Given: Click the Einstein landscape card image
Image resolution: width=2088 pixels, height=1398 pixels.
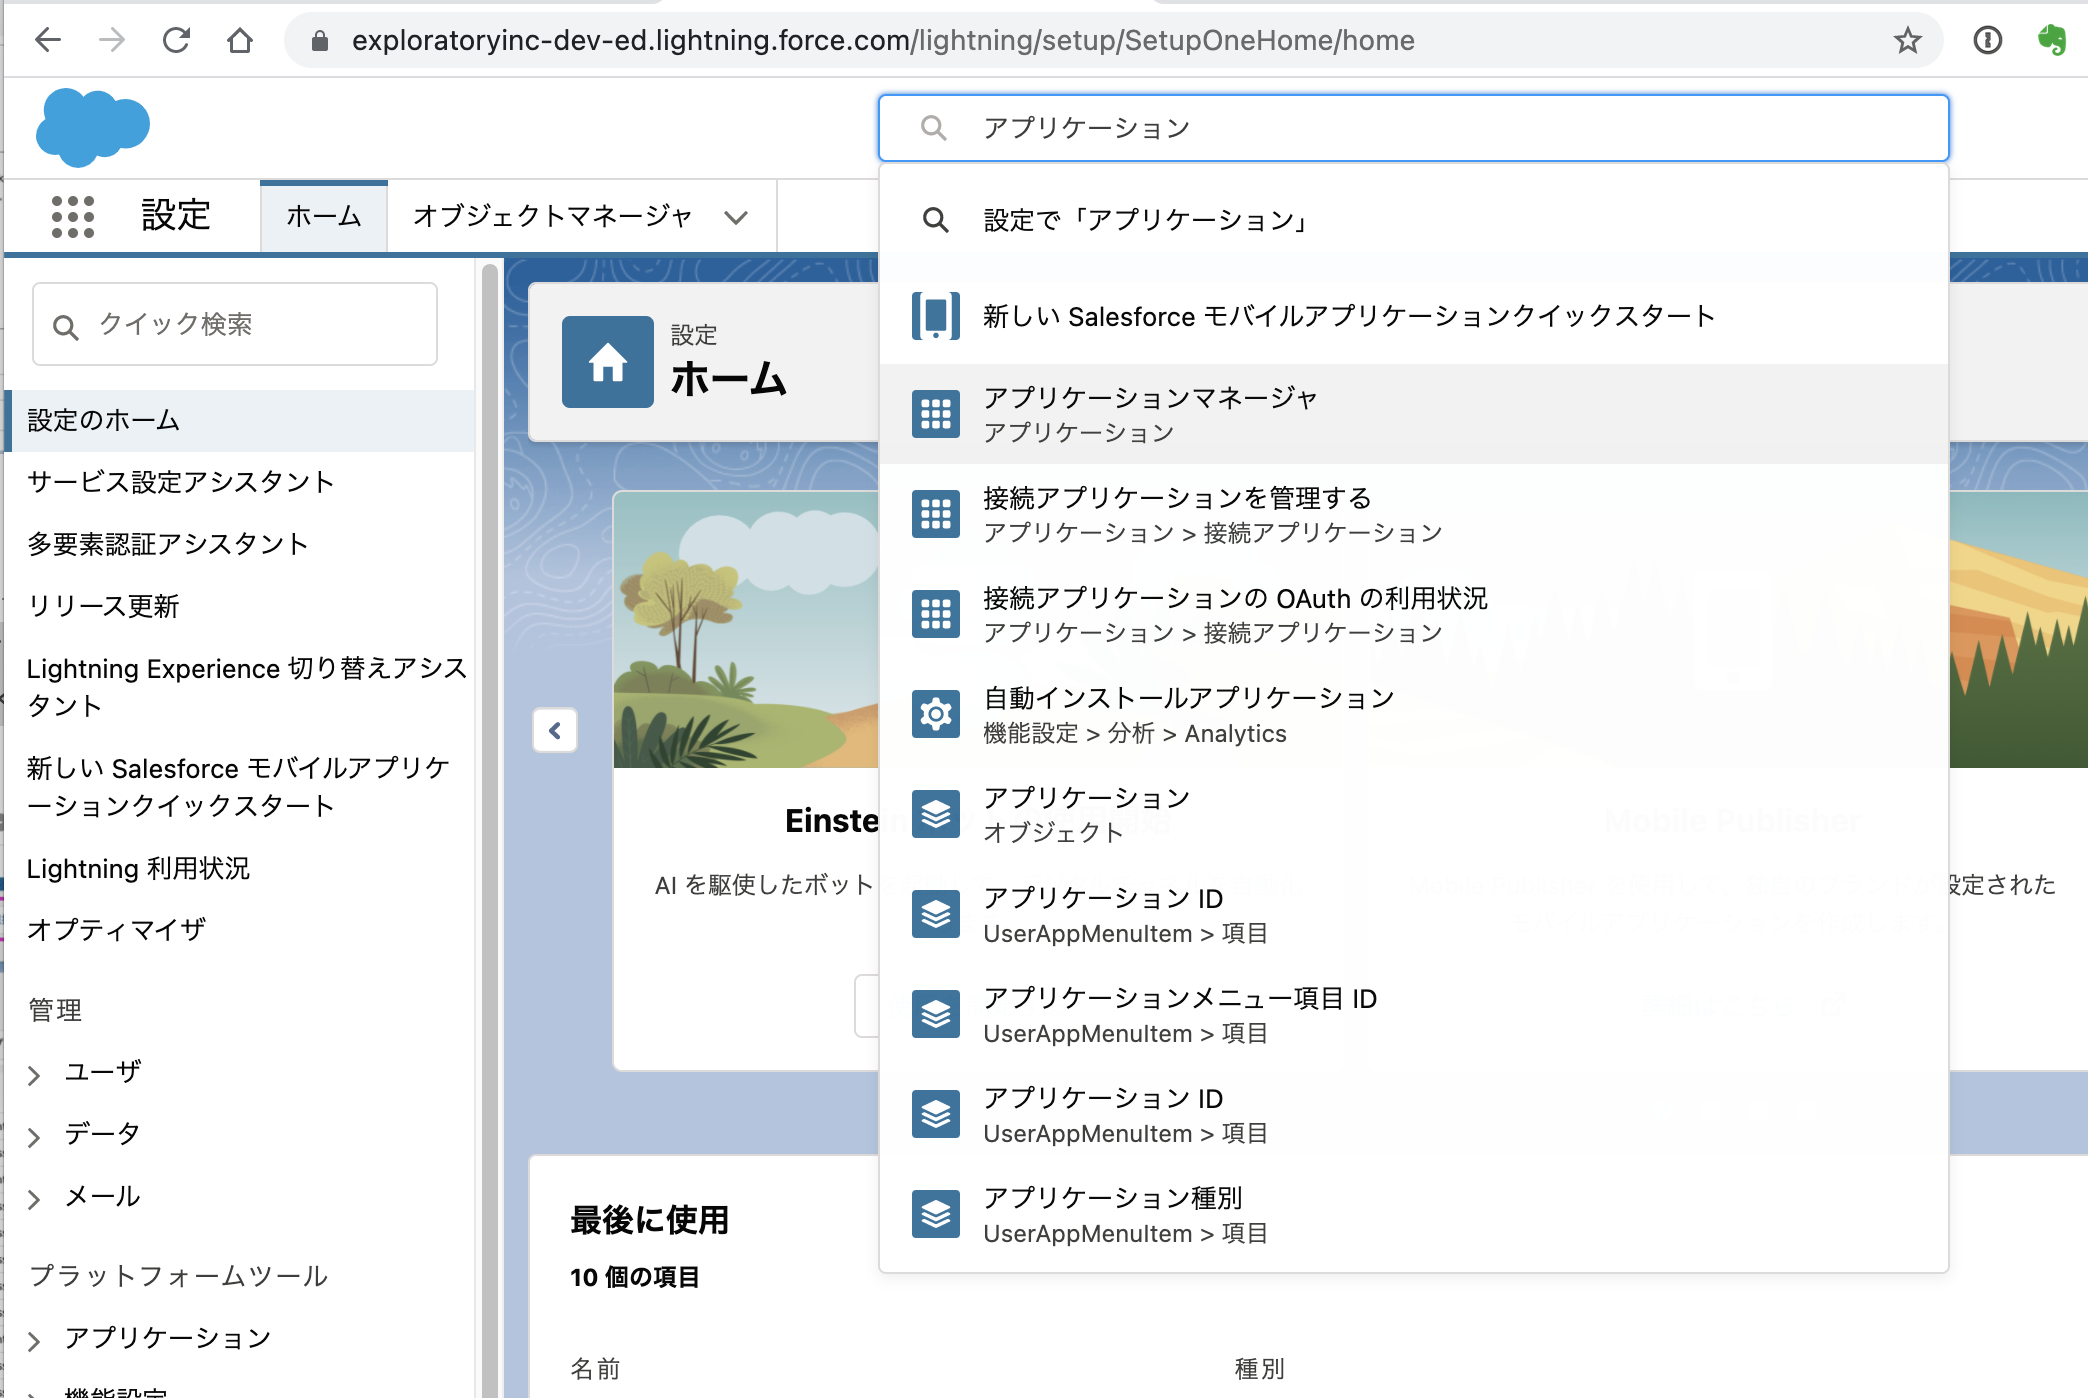Looking at the screenshot, I should (746, 630).
